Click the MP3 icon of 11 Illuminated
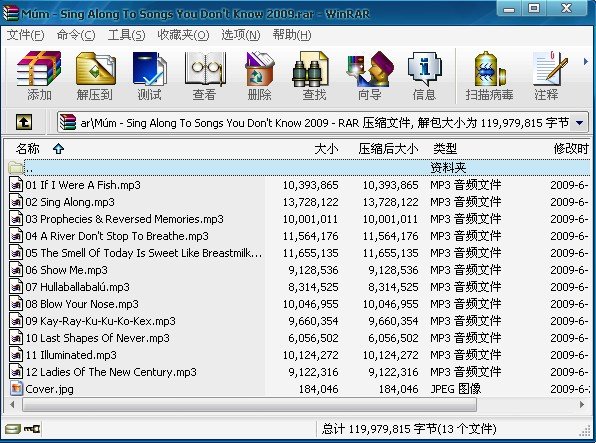The height and width of the screenshot is (443, 596). [16, 355]
